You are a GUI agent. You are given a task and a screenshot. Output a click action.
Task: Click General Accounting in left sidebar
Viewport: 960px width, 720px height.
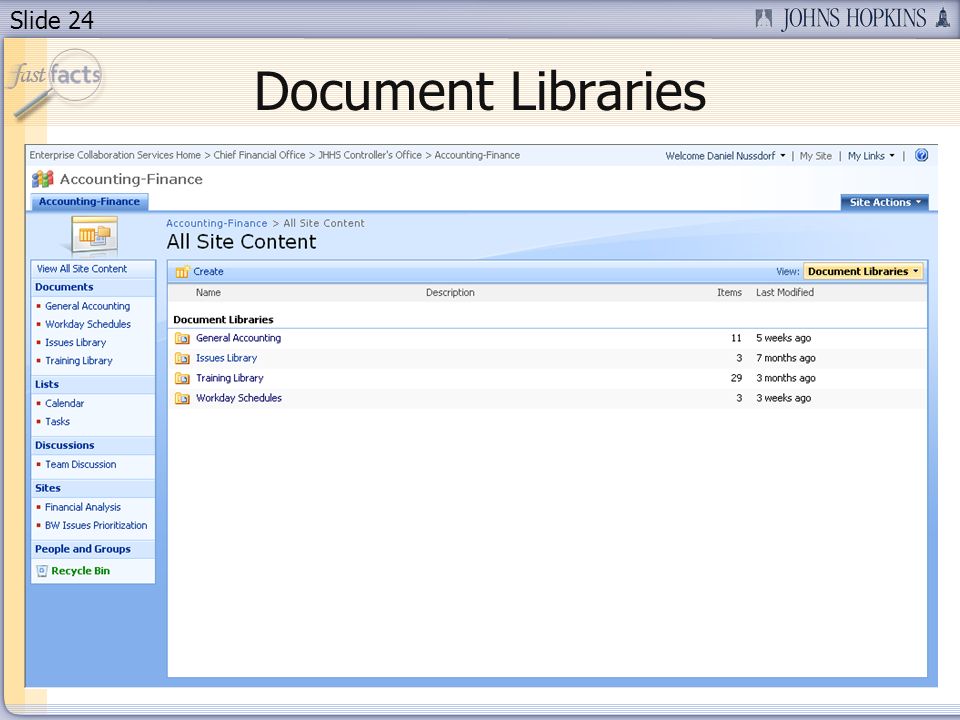tap(88, 306)
